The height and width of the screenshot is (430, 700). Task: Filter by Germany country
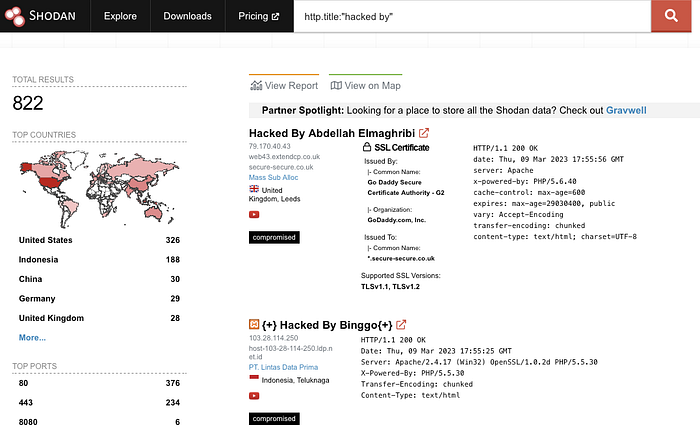point(37,298)
